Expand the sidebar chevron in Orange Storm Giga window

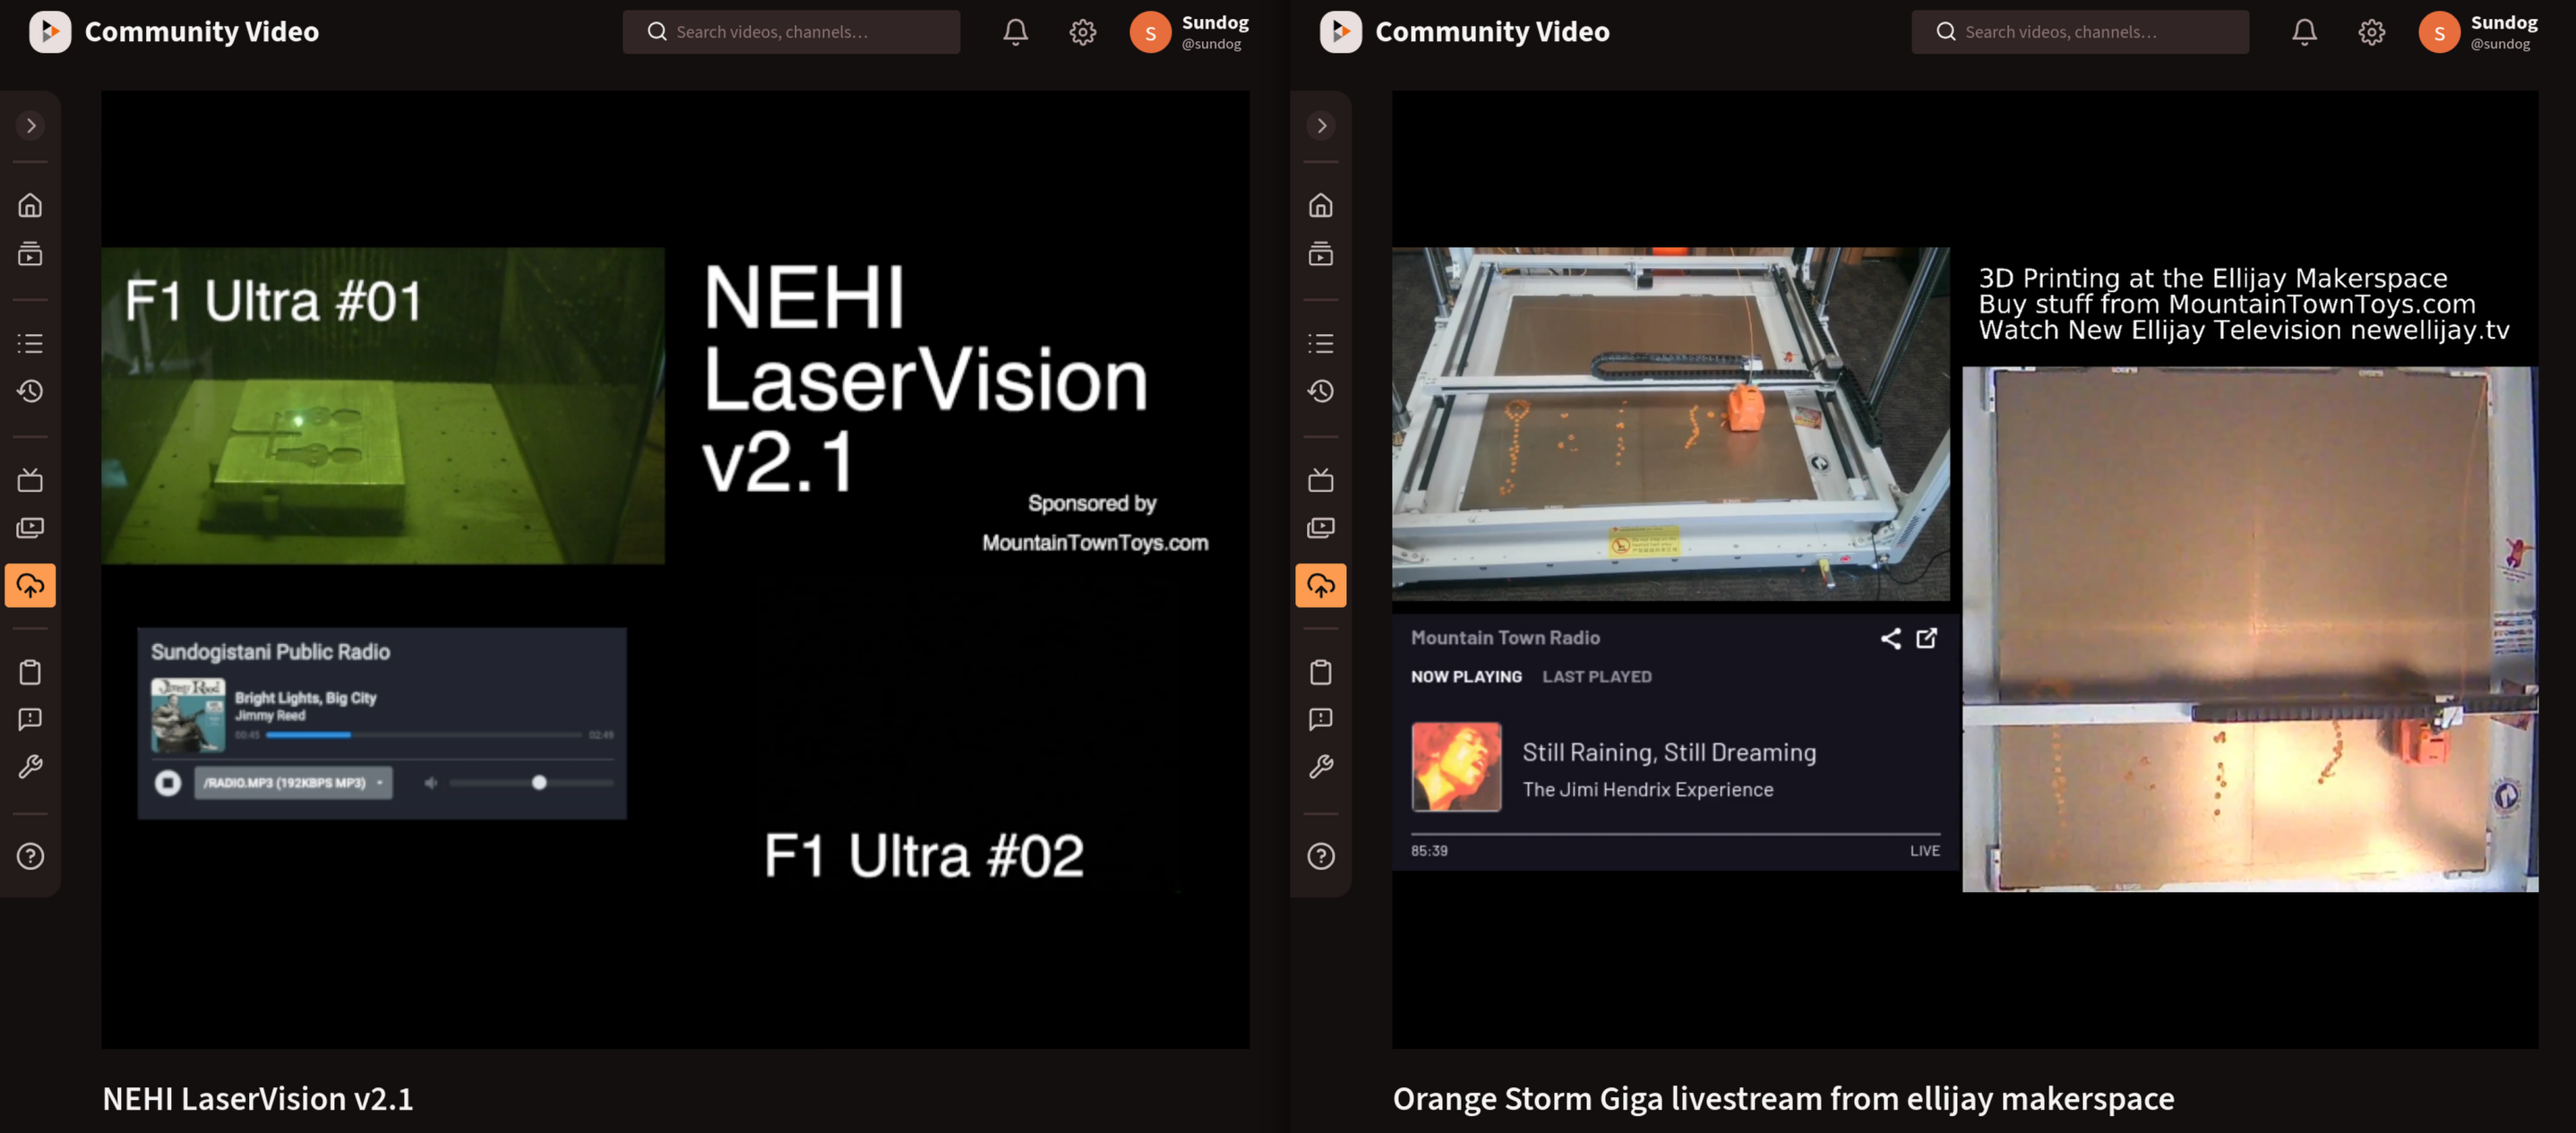(x=1321, y=126)
